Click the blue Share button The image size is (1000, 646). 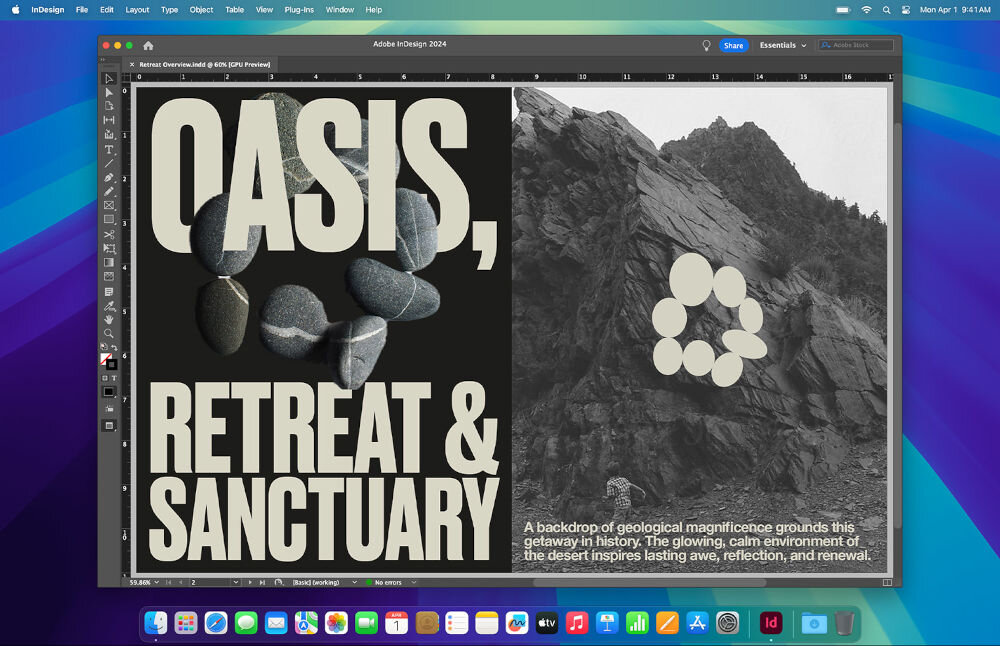click(x=734, y=45)
